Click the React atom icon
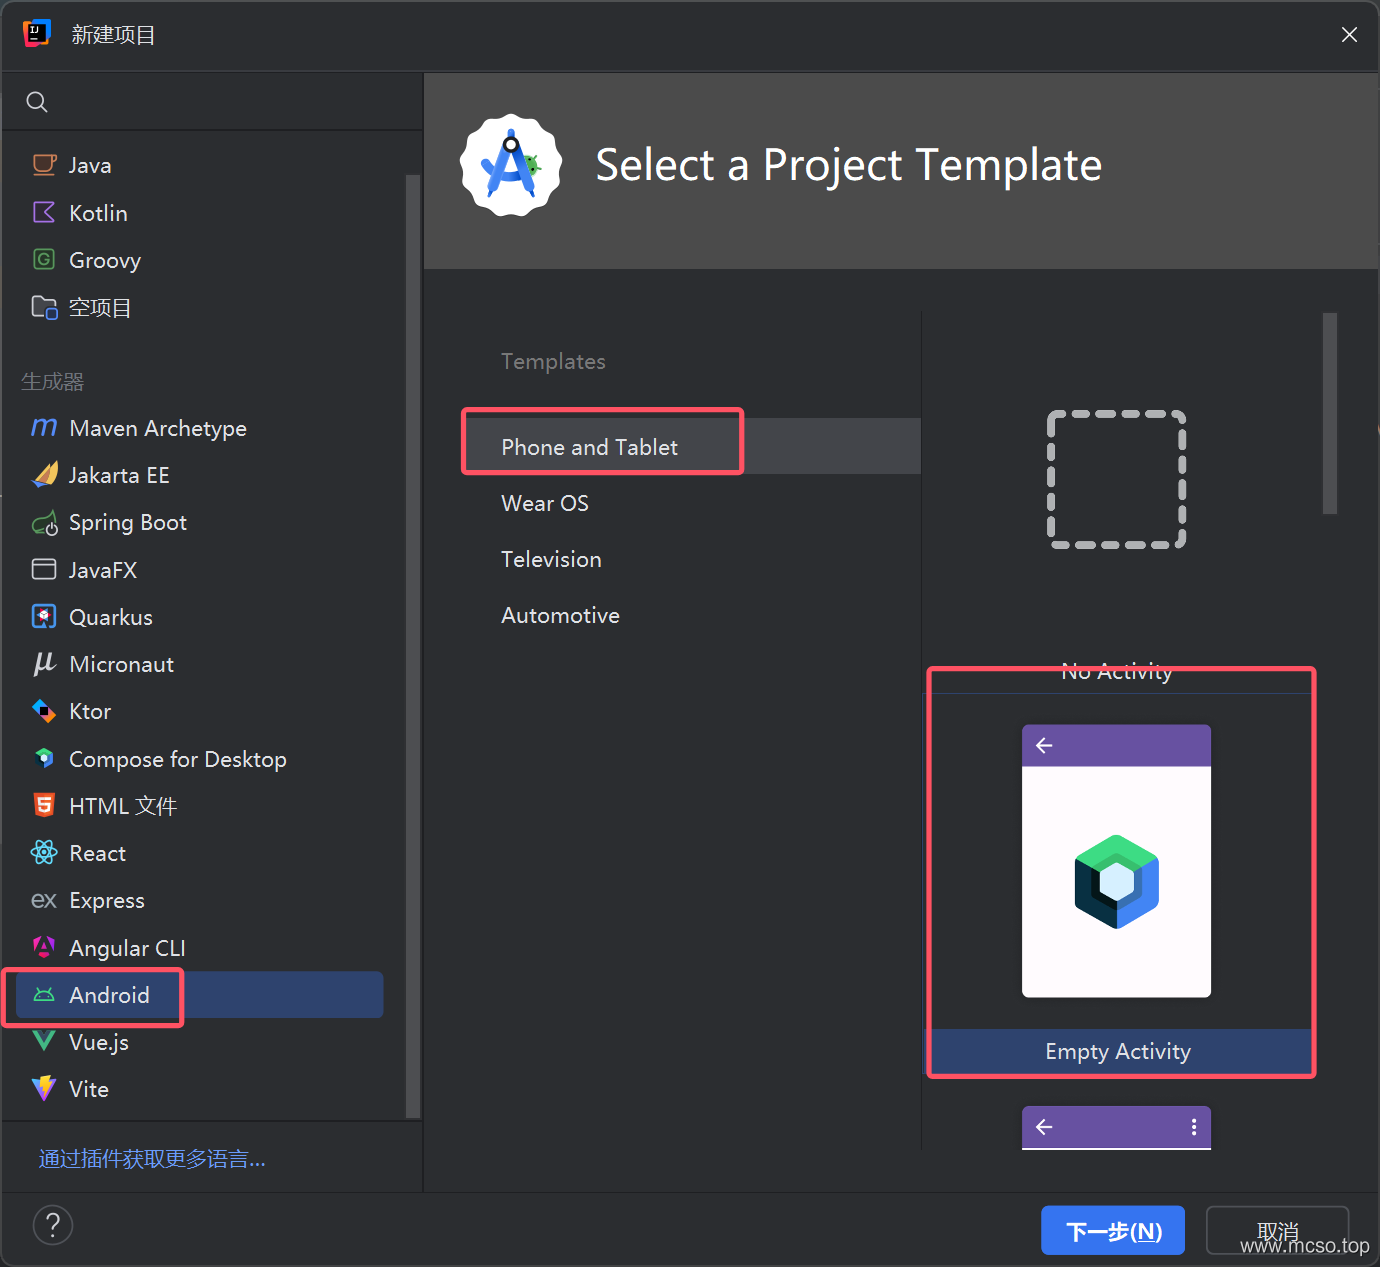This screenshot has width=1380, height=1267. pos(44,852)
